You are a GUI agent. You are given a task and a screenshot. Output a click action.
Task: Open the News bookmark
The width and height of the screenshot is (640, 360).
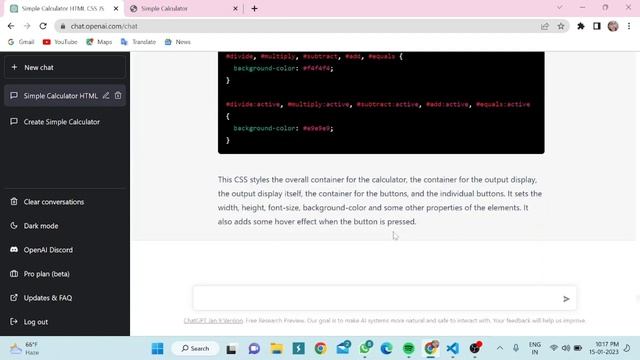click(178, 42)
